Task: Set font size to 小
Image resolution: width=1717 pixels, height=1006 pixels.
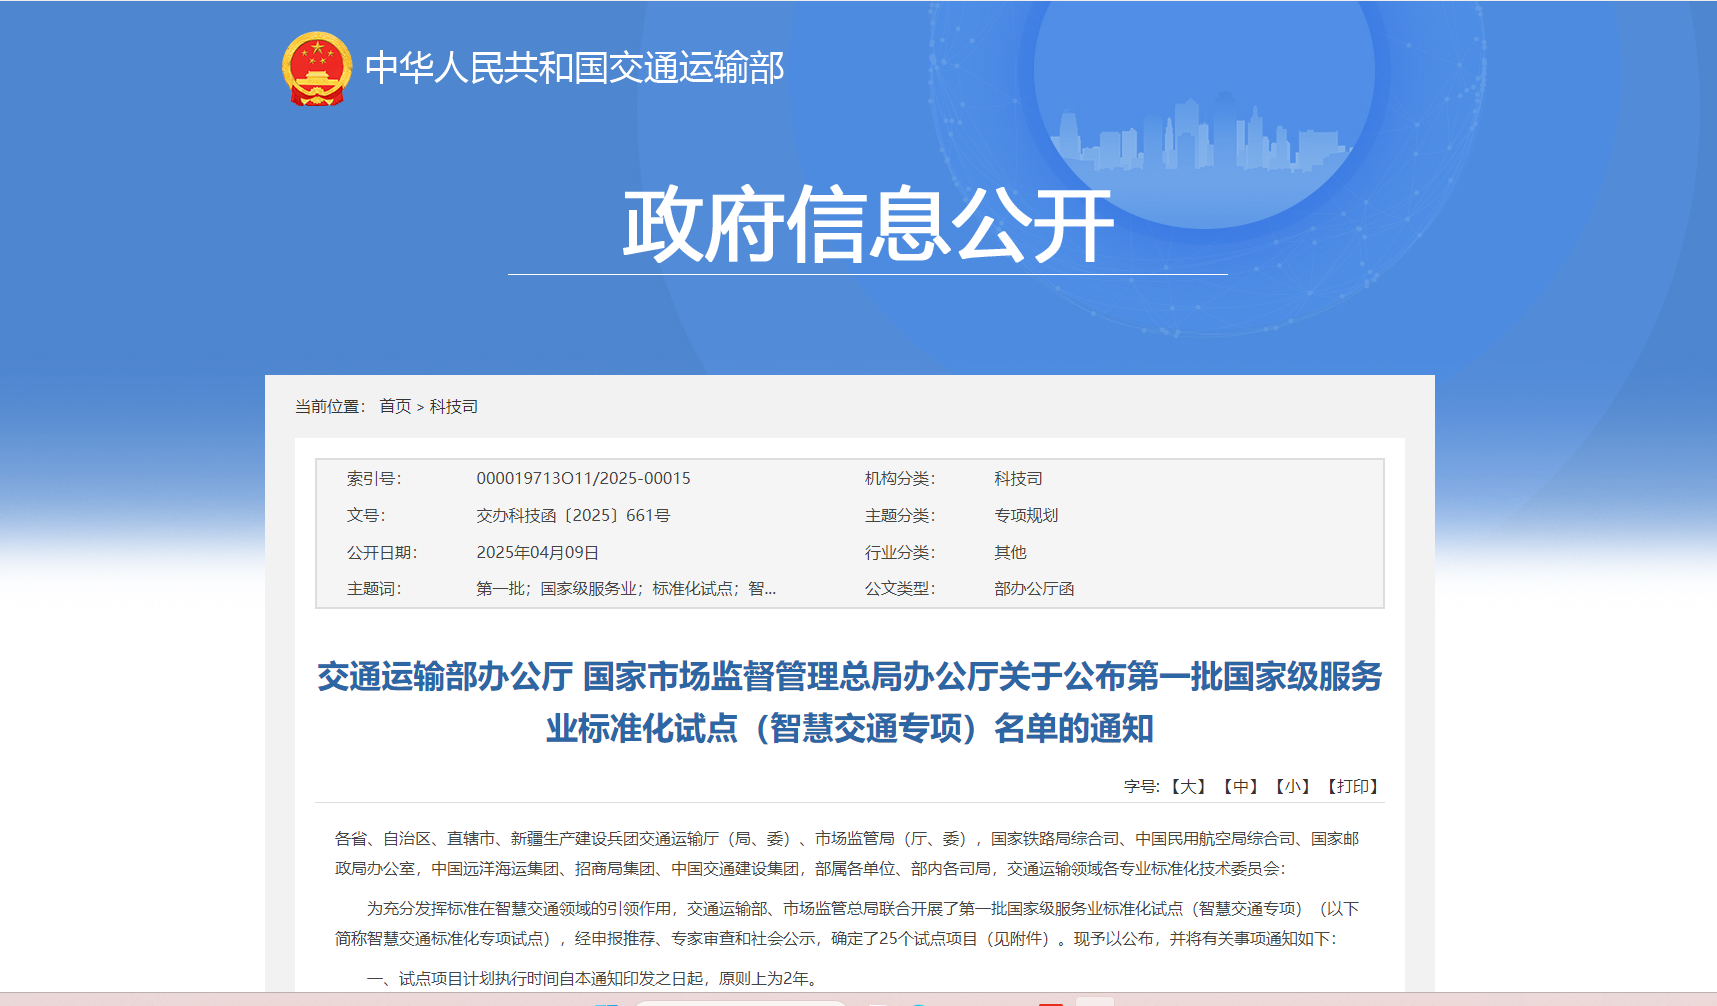Action: coord(1292,786)
